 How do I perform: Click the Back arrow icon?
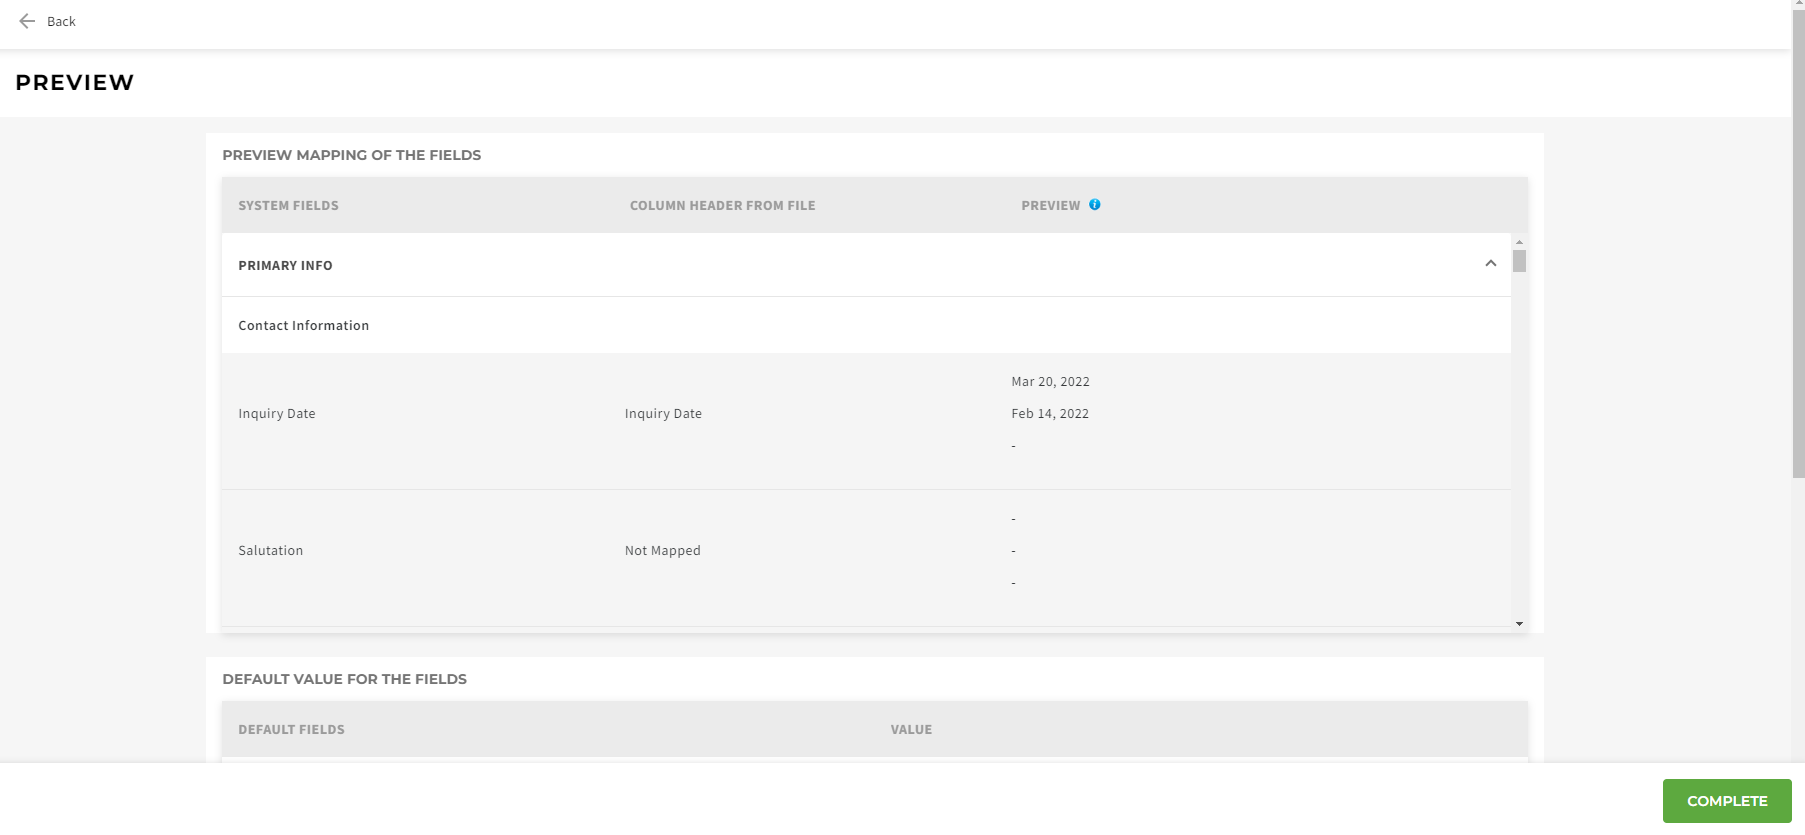point(27,21)
